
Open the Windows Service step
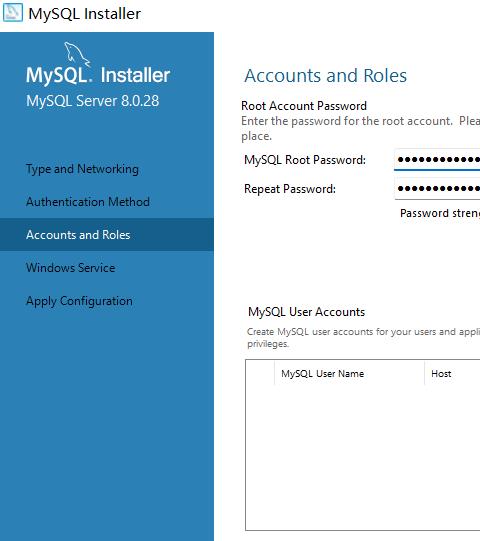point(71,268)
